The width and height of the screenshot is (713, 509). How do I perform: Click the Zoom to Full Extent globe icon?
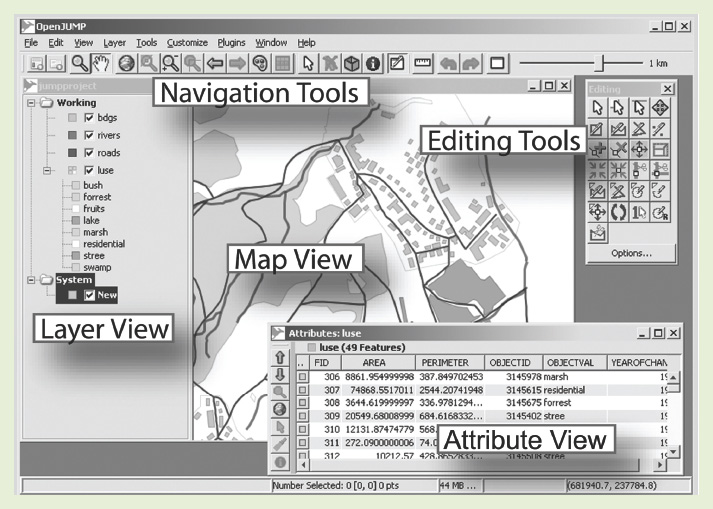(x=128, y=63)
